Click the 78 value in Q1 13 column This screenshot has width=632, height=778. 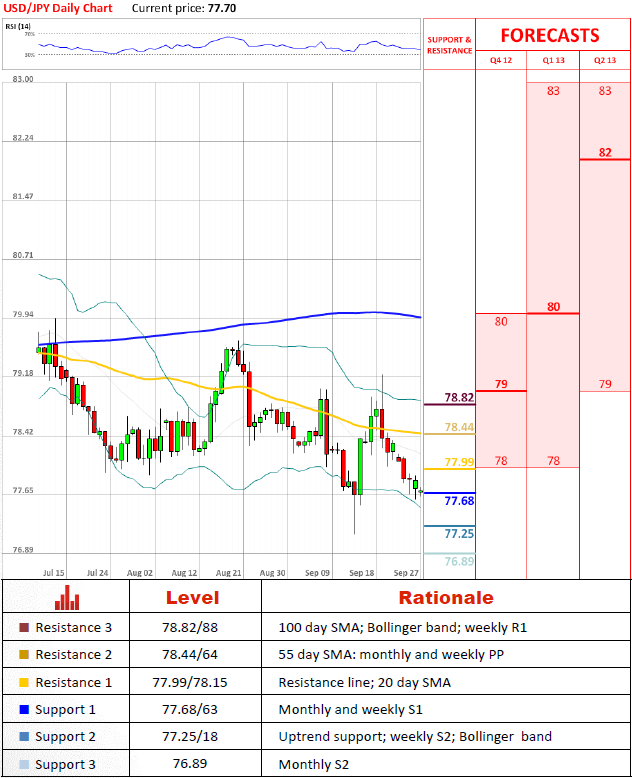coord(553,461)
